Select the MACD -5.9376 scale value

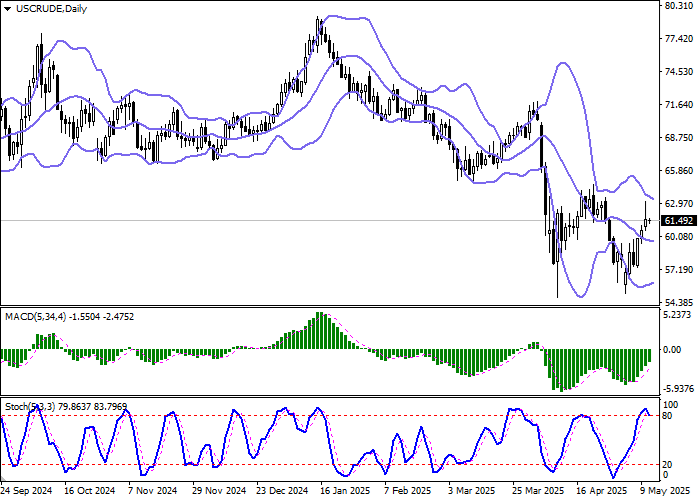[679, 389]
